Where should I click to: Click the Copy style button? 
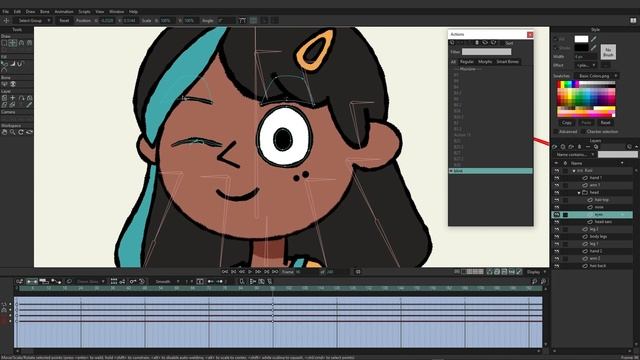point(567,122)
